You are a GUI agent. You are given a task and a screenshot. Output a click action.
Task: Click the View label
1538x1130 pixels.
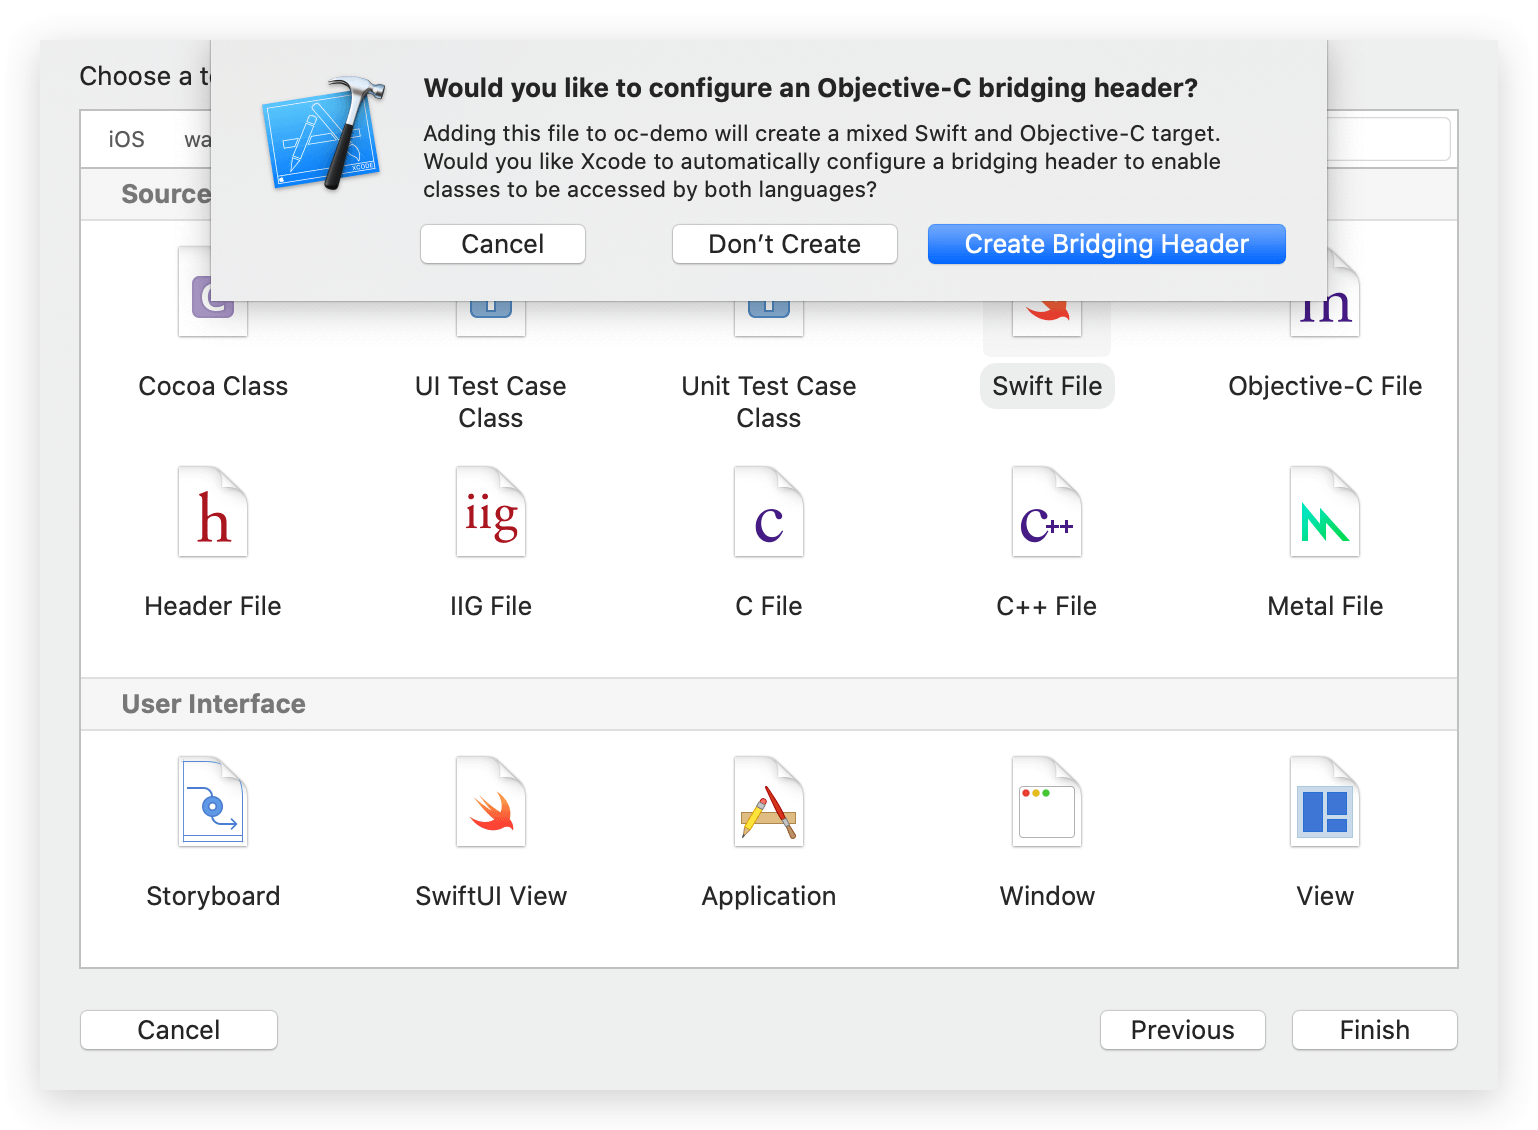[1325, 896]
